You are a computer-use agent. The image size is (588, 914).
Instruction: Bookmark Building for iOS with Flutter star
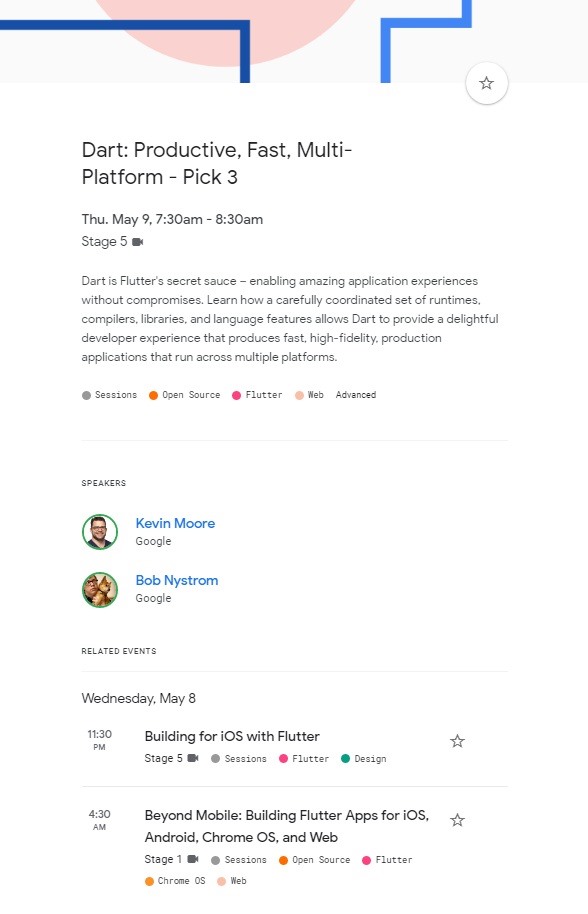click(457, 741)
